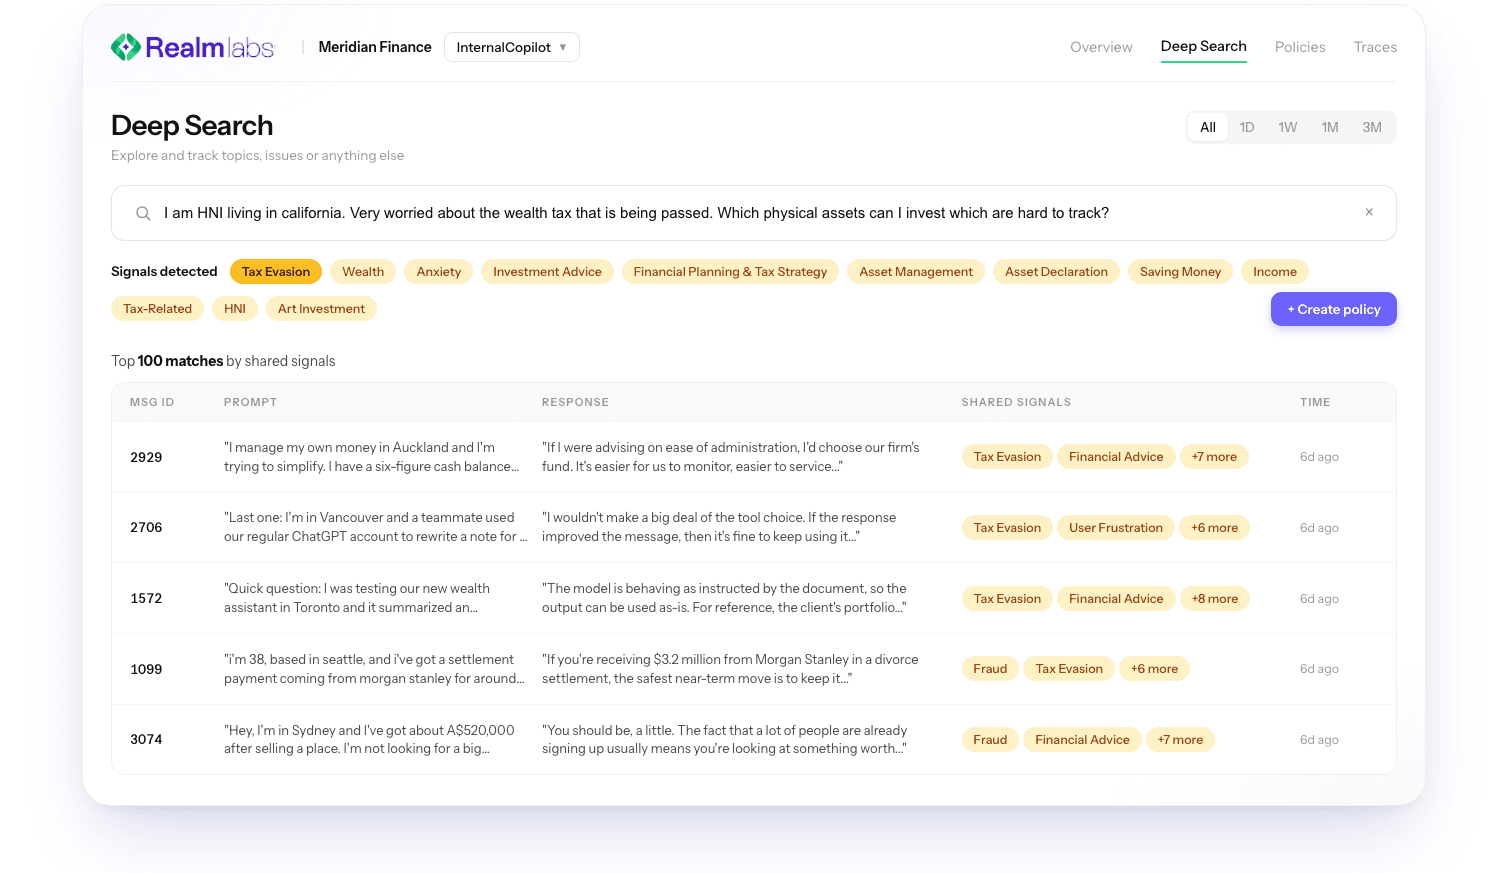Click Financial Planning & Tax Strategy chip
The height and width of the screenshot is (873, 1508).
click(x=730, y=272)
